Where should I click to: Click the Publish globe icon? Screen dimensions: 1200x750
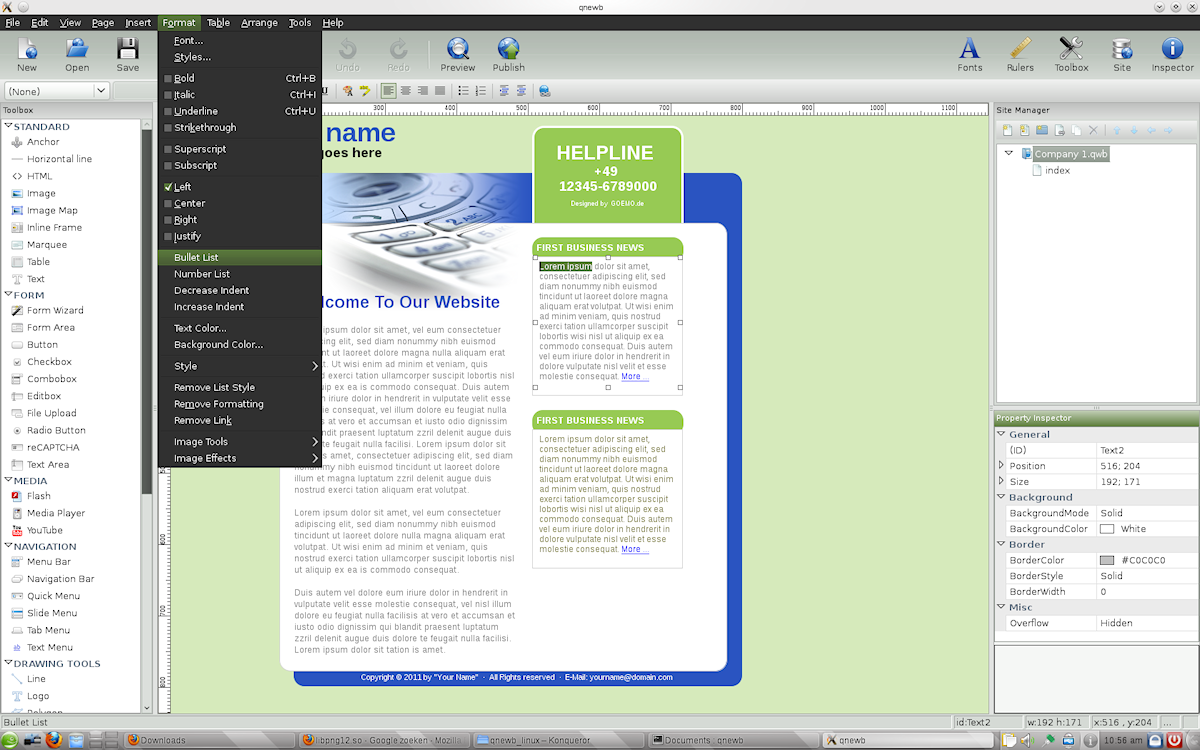point(508,54)
